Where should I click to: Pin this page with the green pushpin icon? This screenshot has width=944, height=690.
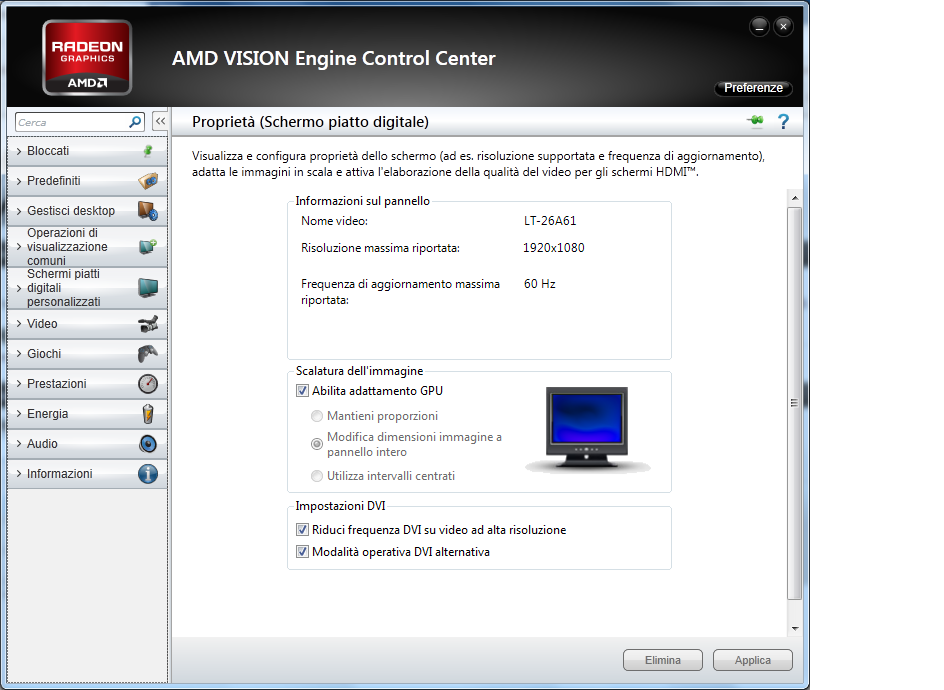[x=756, y=121]
